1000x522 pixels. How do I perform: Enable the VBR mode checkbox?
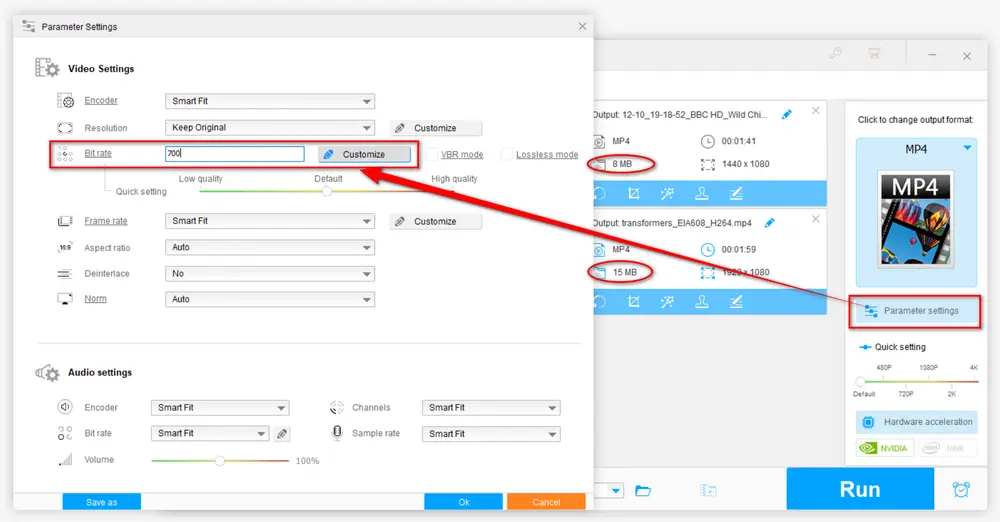pyautogui.click(x=433, y=155)
